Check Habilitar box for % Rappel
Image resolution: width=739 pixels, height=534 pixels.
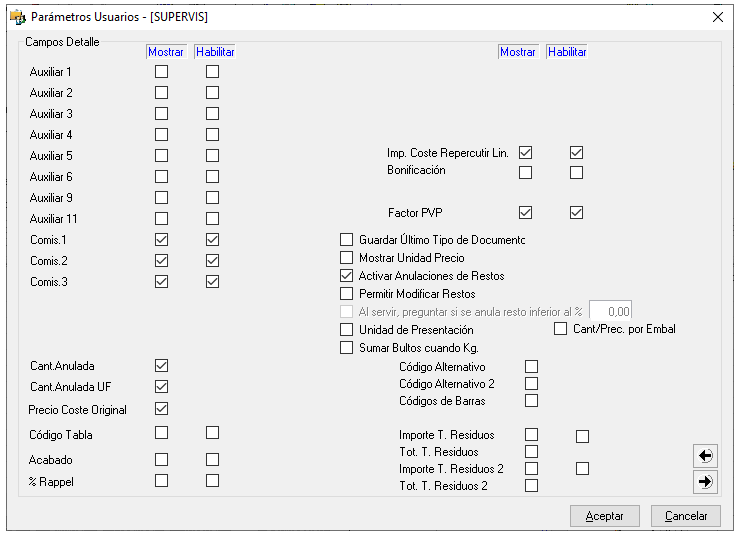(212, 481)
